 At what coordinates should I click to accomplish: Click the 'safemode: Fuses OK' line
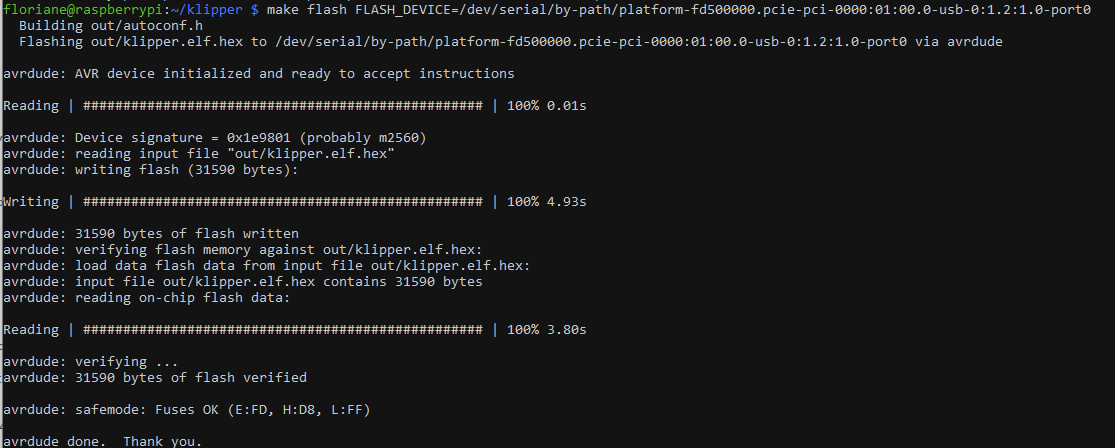pyautogui.click(x=186, y=410)
